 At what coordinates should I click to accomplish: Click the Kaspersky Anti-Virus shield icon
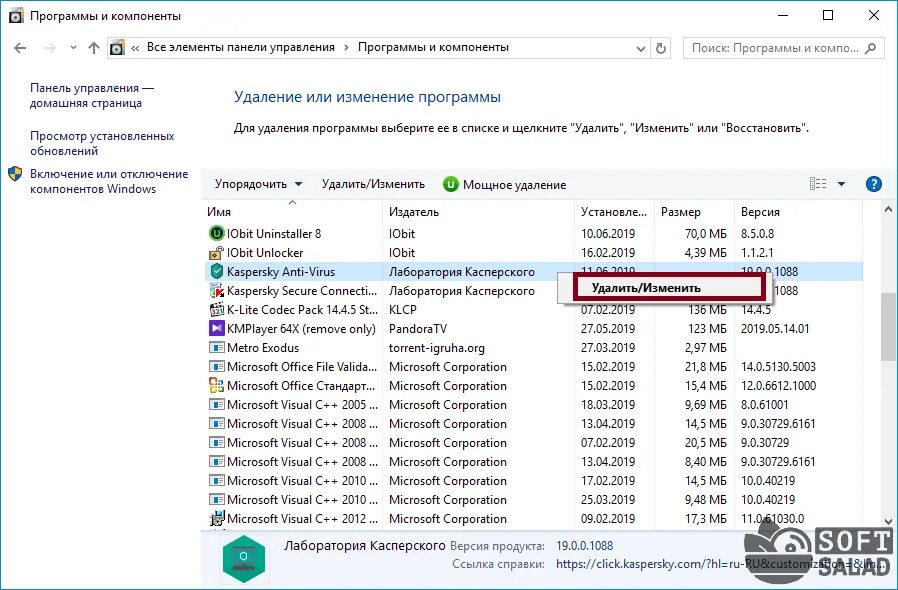coord(216,272)
